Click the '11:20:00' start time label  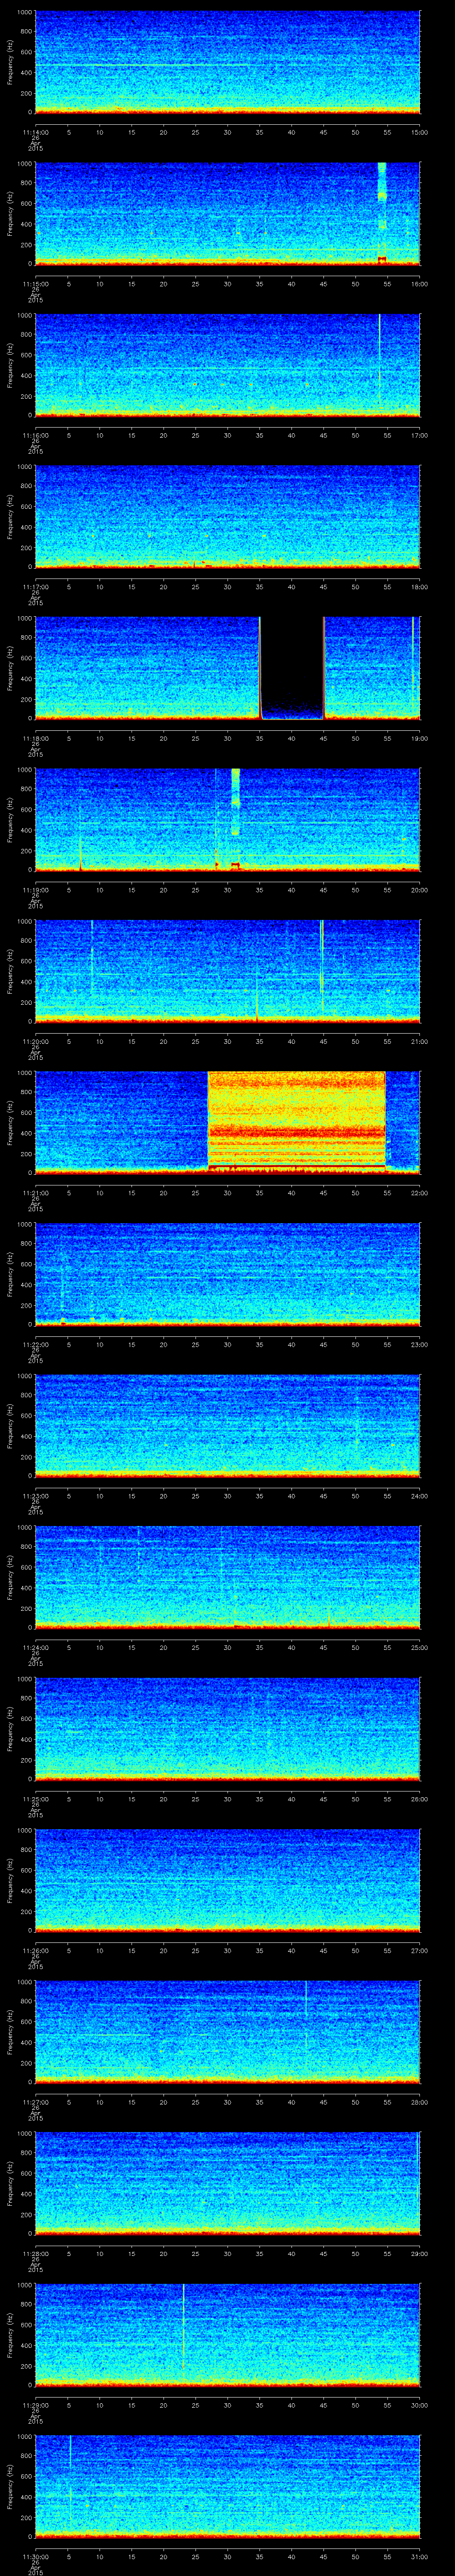click(35, 1041)
